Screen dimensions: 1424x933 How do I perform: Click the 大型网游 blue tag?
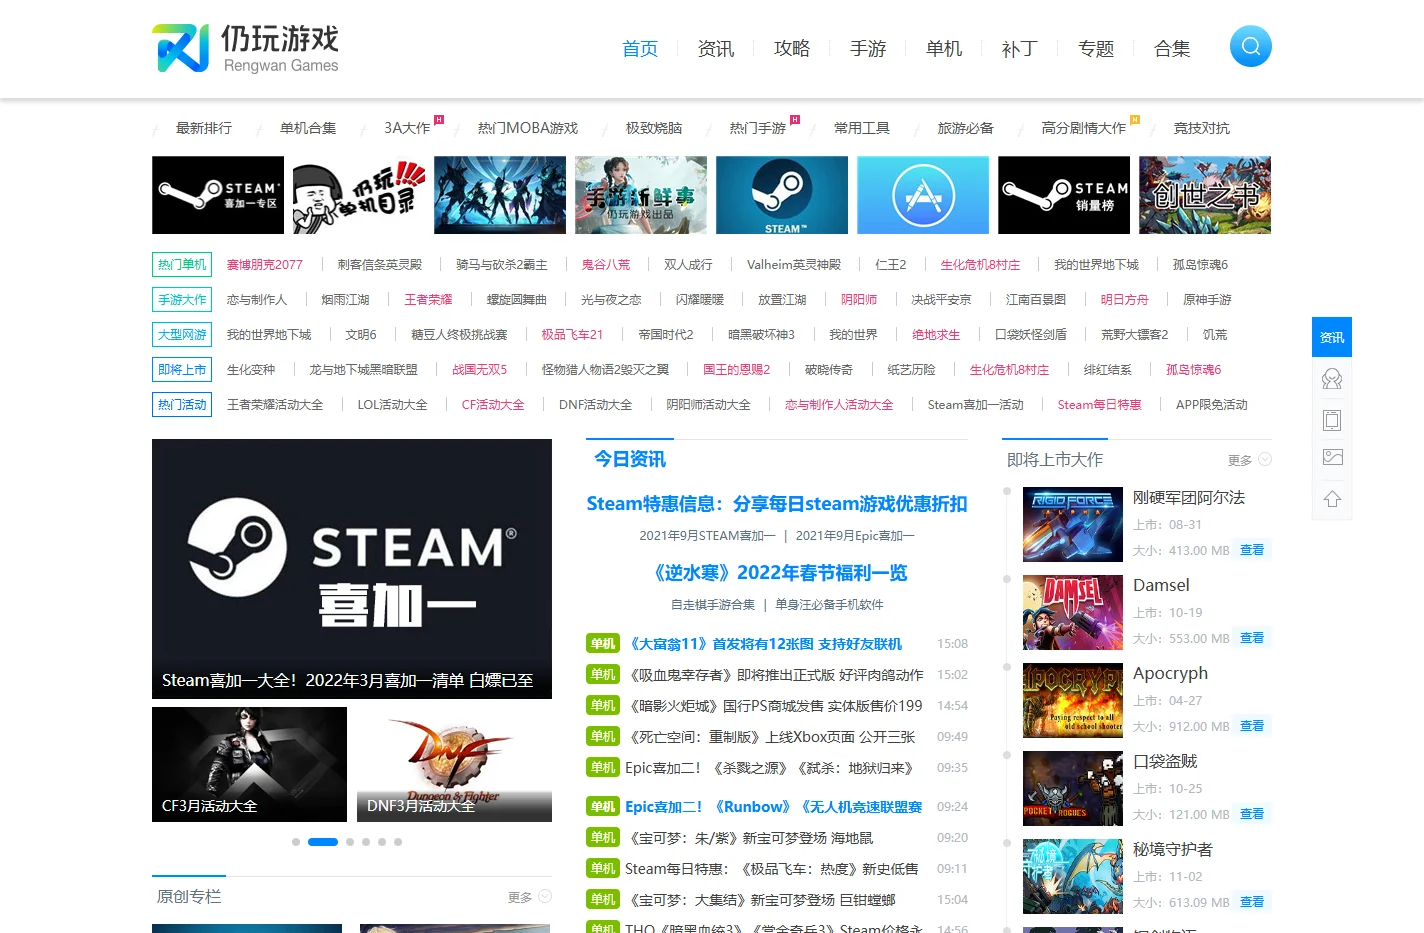[x=182, y=334]
